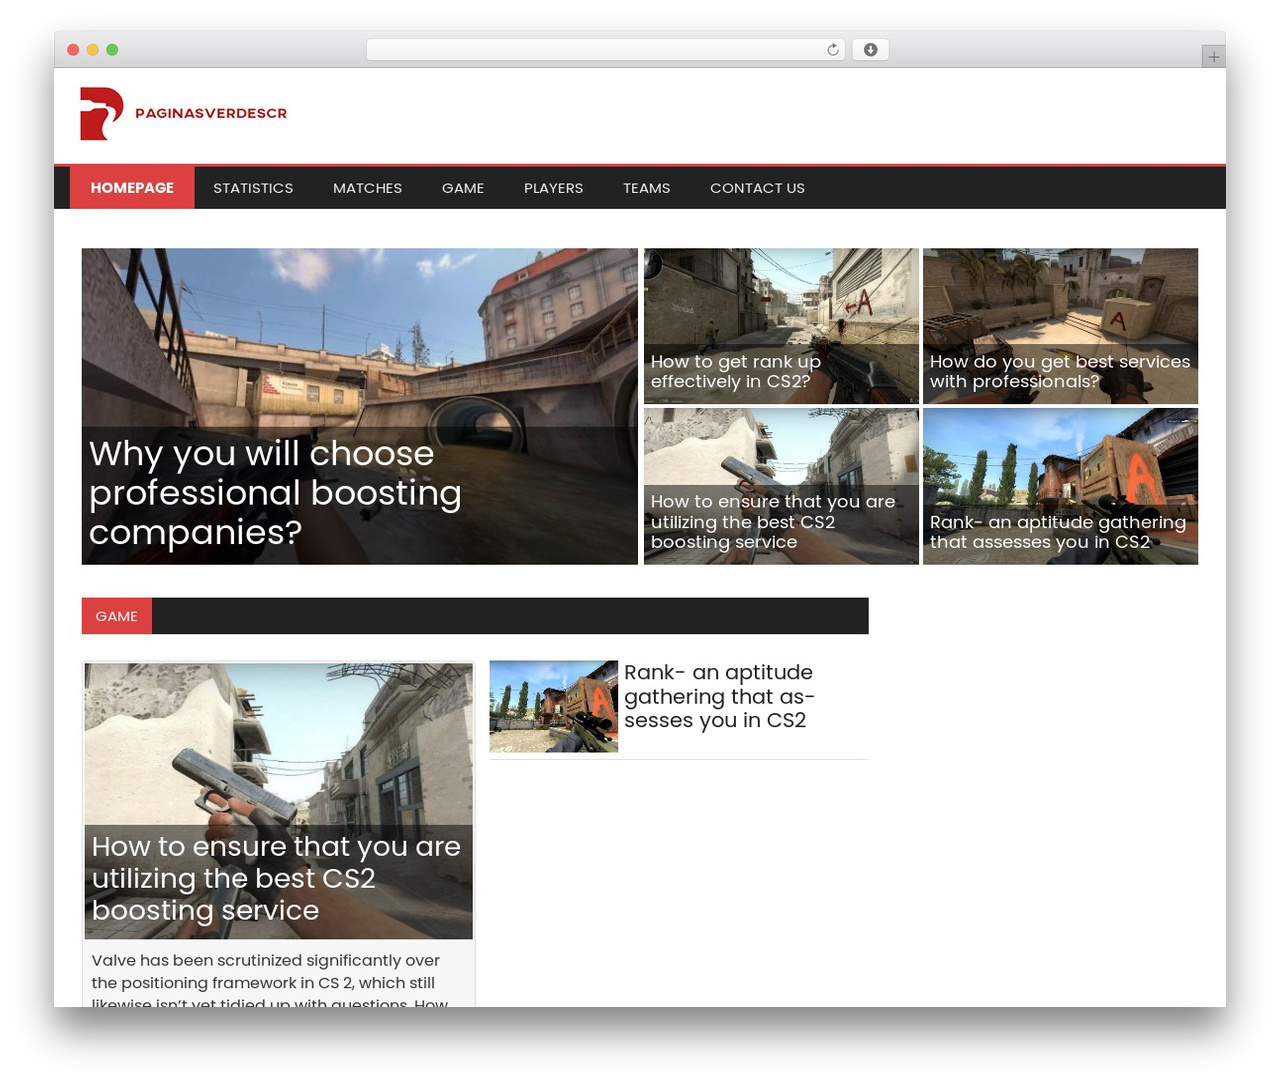
Task: Close the browser window with red button
Action: pos(73,50)
